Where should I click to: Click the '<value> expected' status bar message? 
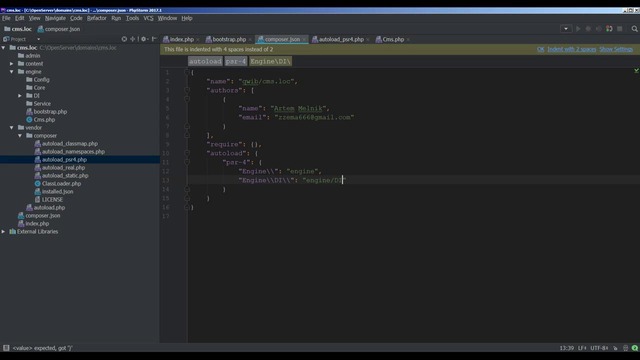[42, 348]
